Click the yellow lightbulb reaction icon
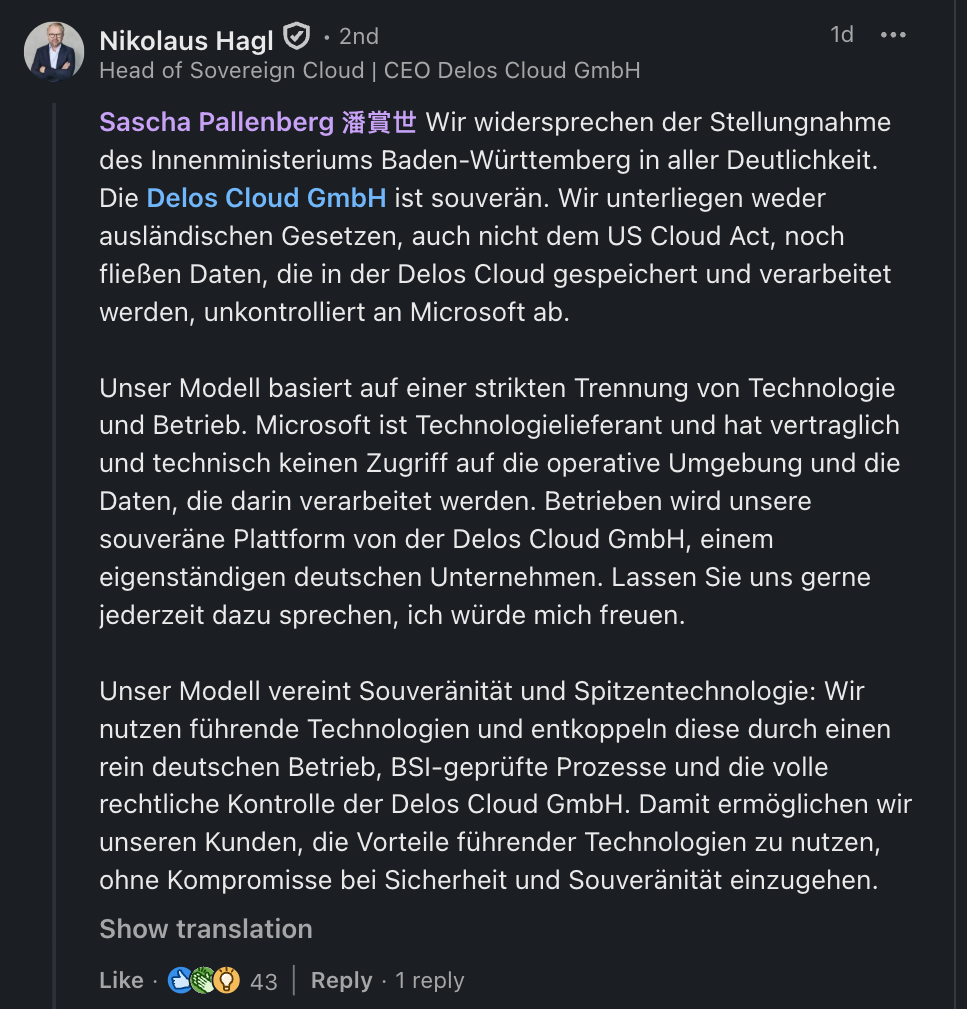The image size is (967, 1009). 227,981
